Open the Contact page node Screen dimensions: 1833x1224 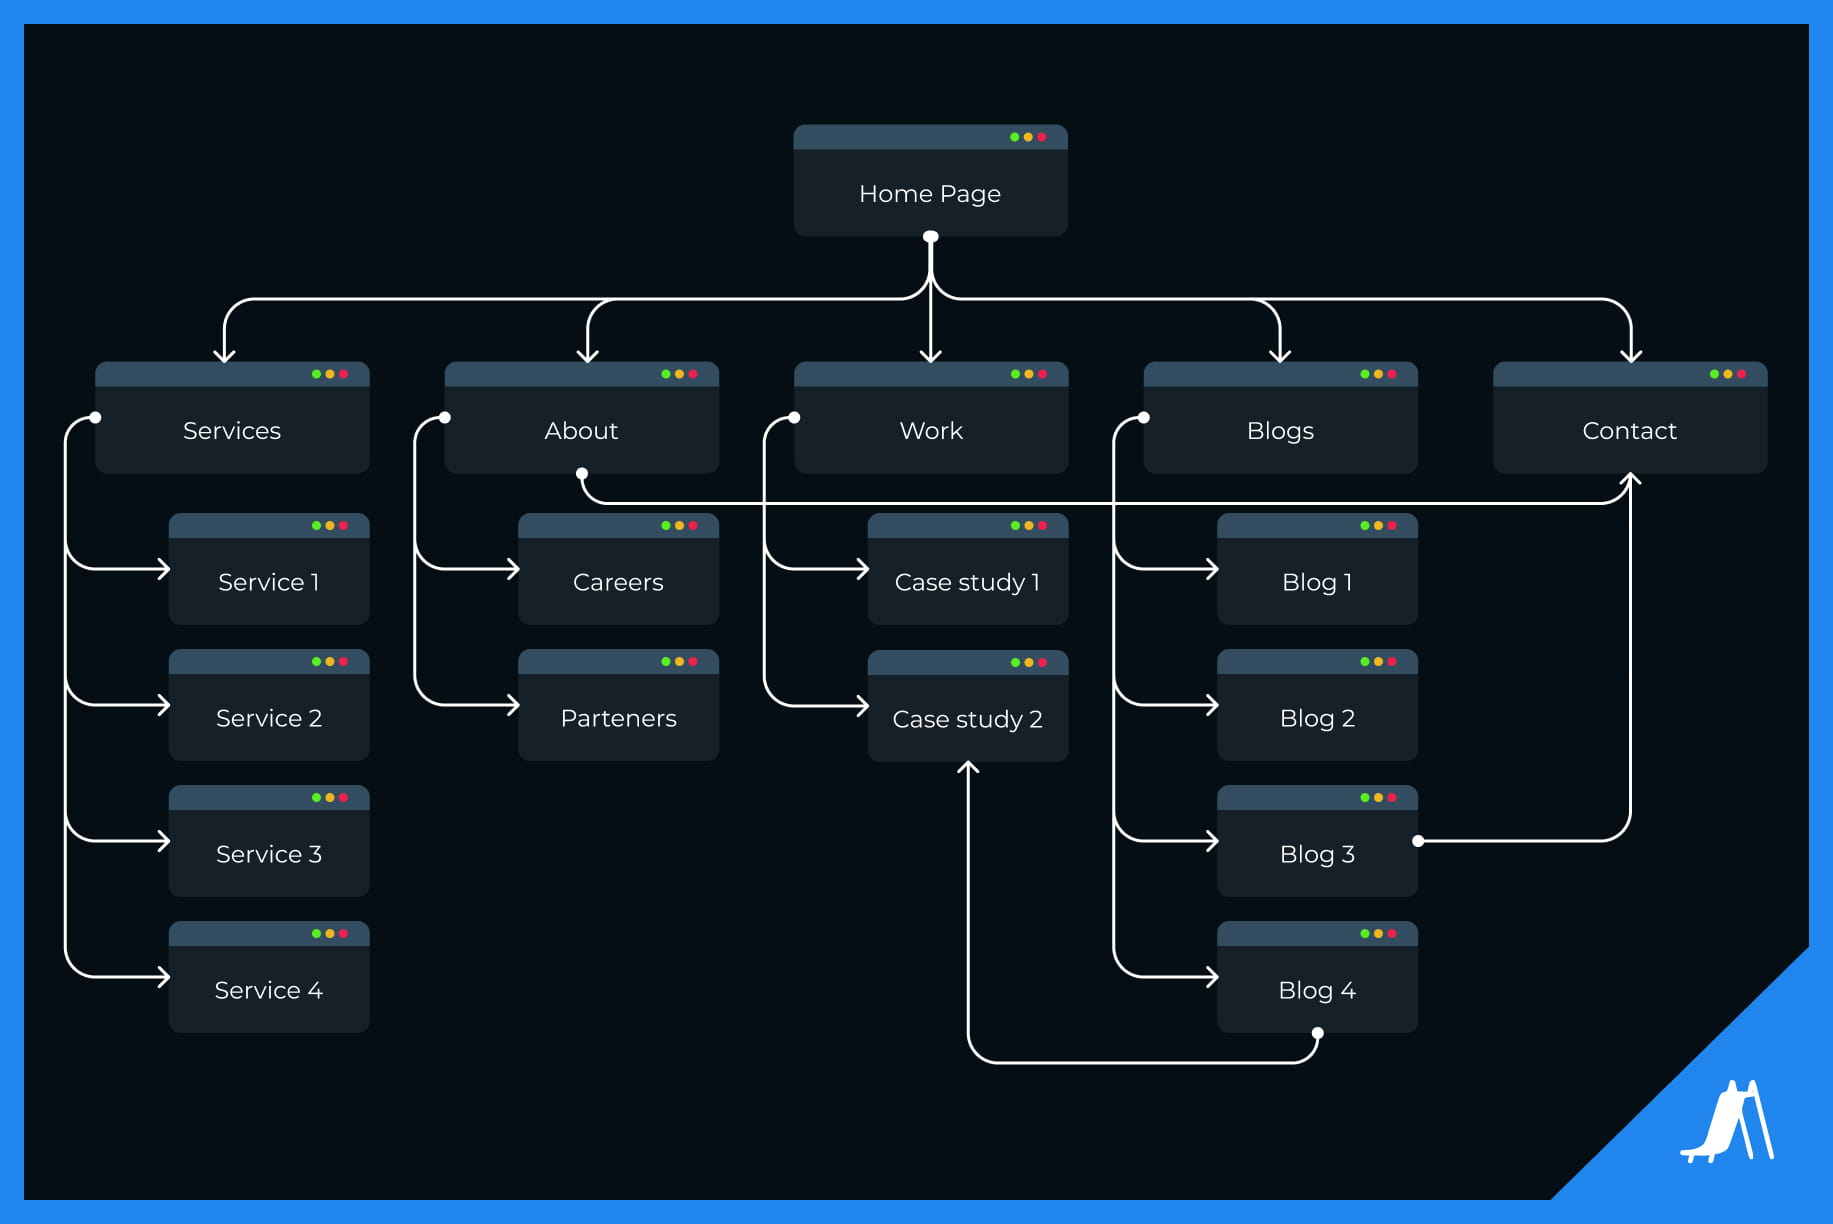(x=1629, y=430)
